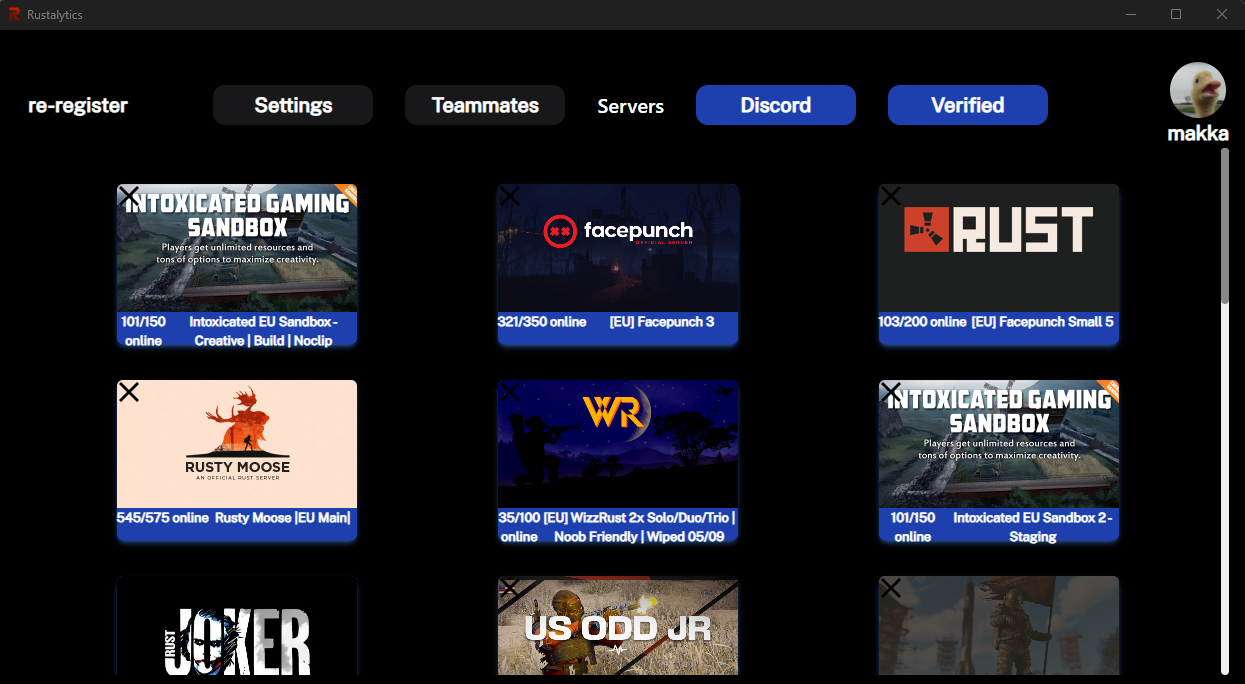
Task: Click the re-register link
Action: pos(78,105)
